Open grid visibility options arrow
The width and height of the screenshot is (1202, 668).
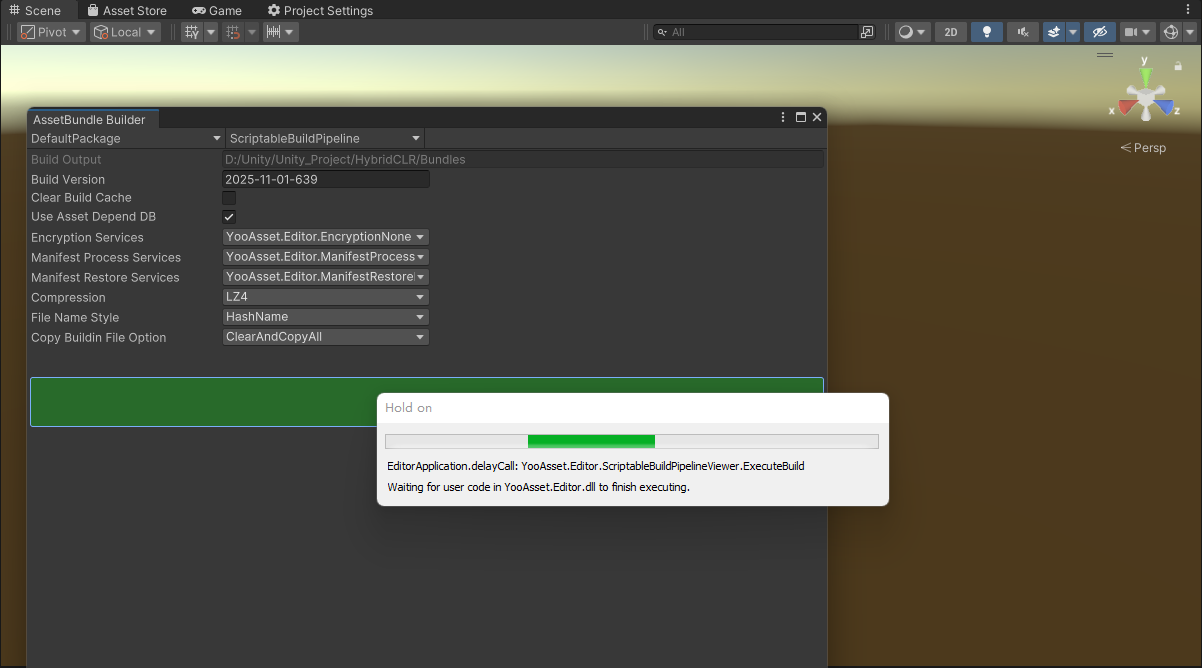211,32
